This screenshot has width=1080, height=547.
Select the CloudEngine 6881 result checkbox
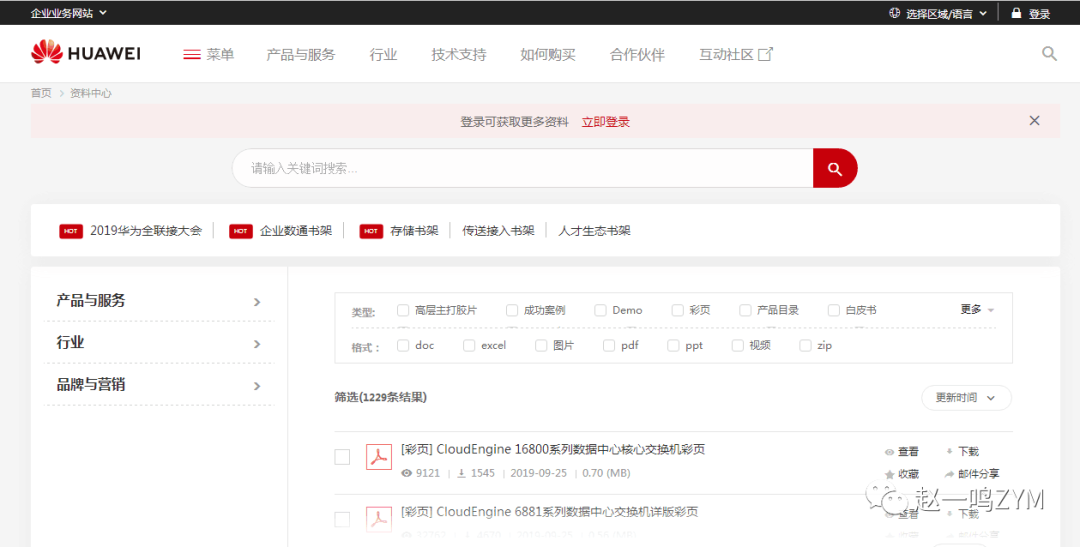(x=342, y=519)
